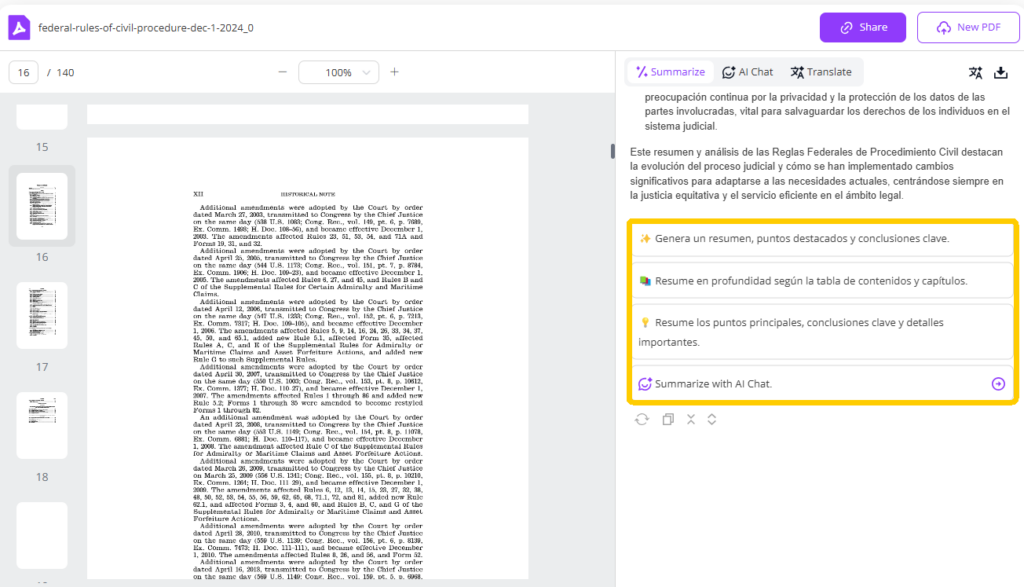This screenshot has width=1024, height=587.
Task: Open translation options via the top-right translate icon
Action: [974, 72]
